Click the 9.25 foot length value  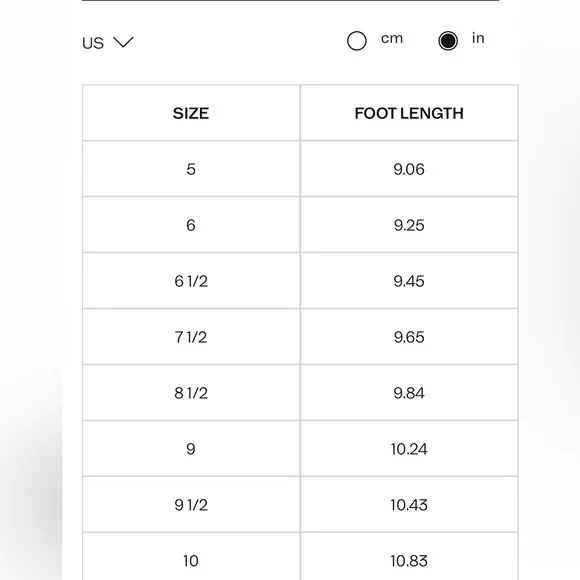click(x=409, y=225)
